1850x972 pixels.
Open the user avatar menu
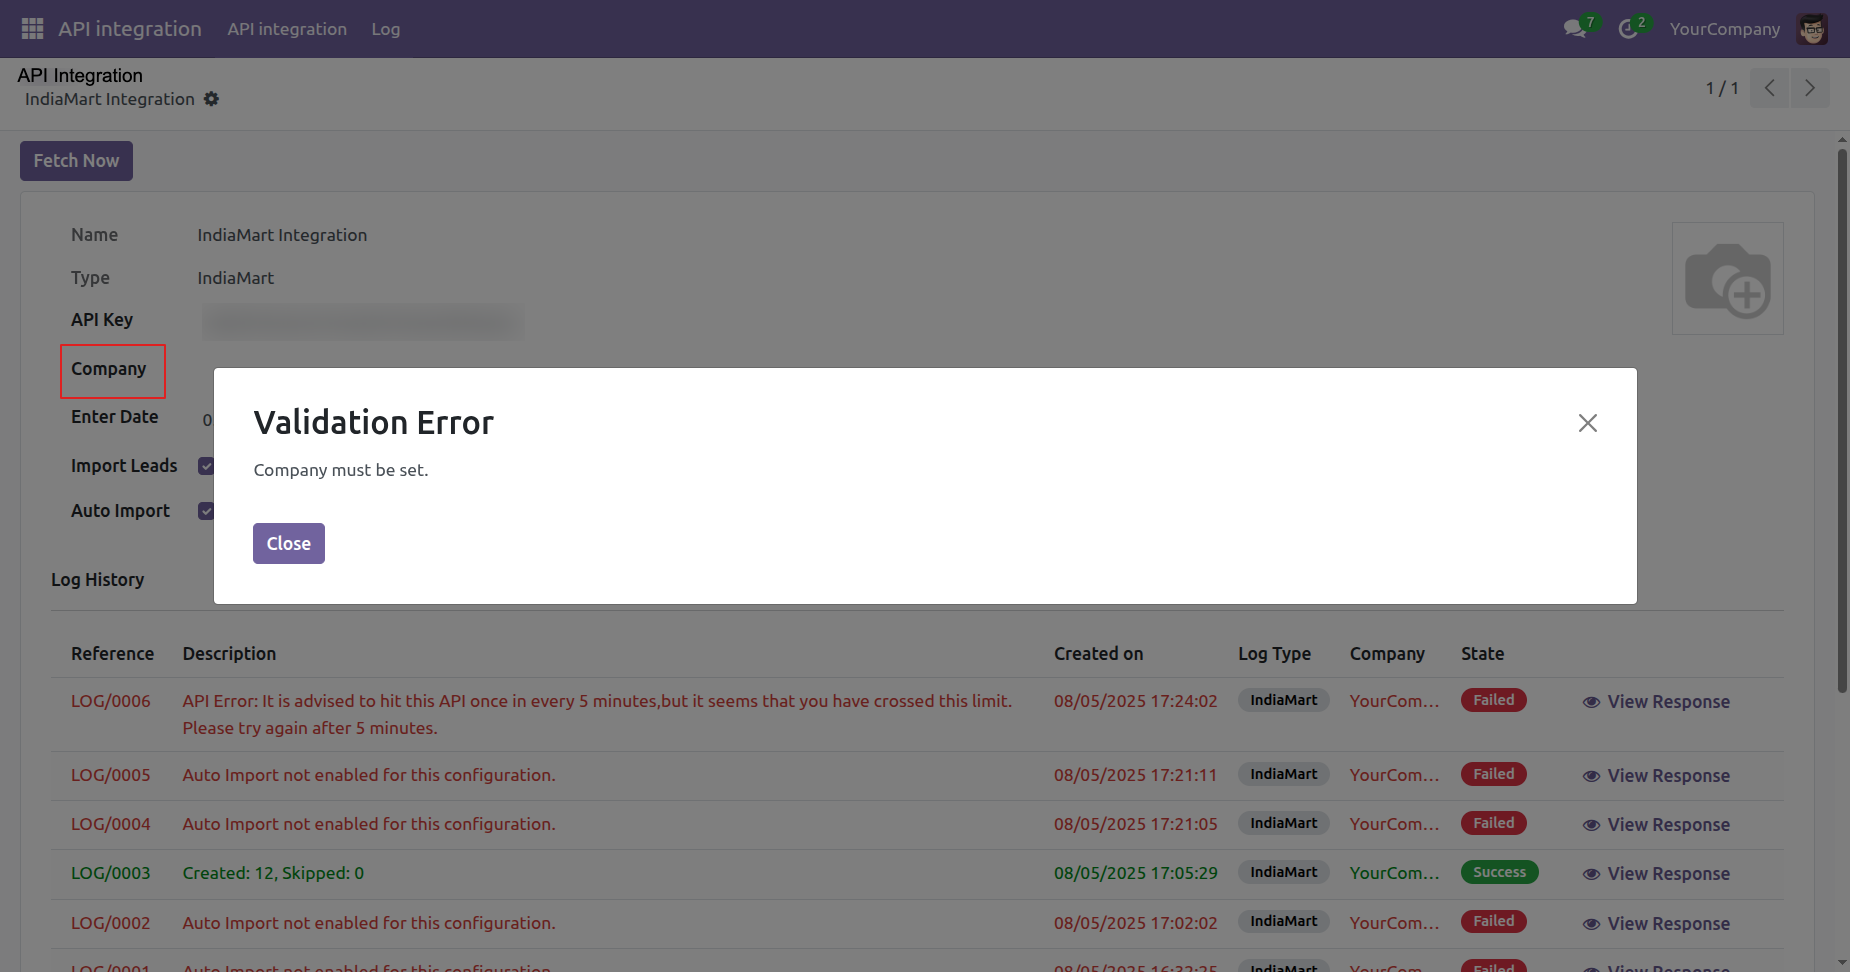(1812, 29)
